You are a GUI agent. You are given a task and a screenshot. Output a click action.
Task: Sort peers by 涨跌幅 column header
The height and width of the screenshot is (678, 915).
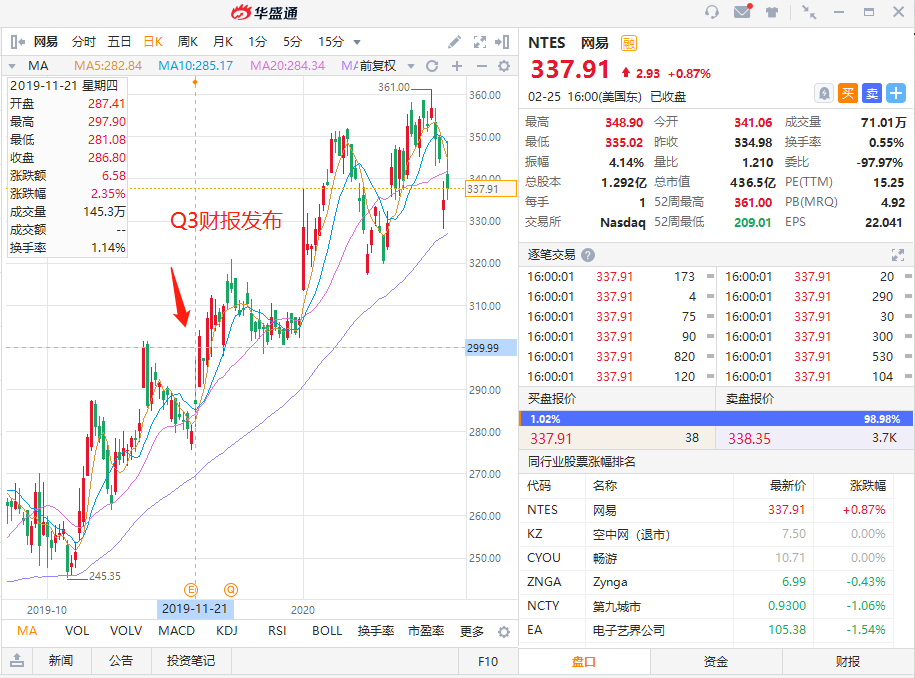coord(868,485)
